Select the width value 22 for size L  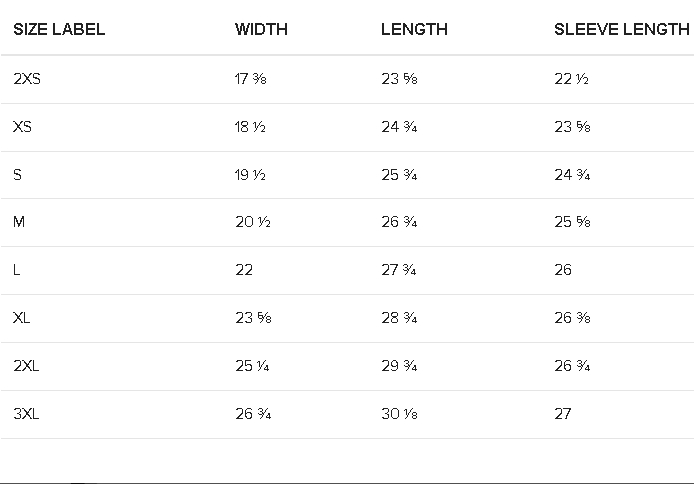244,270
